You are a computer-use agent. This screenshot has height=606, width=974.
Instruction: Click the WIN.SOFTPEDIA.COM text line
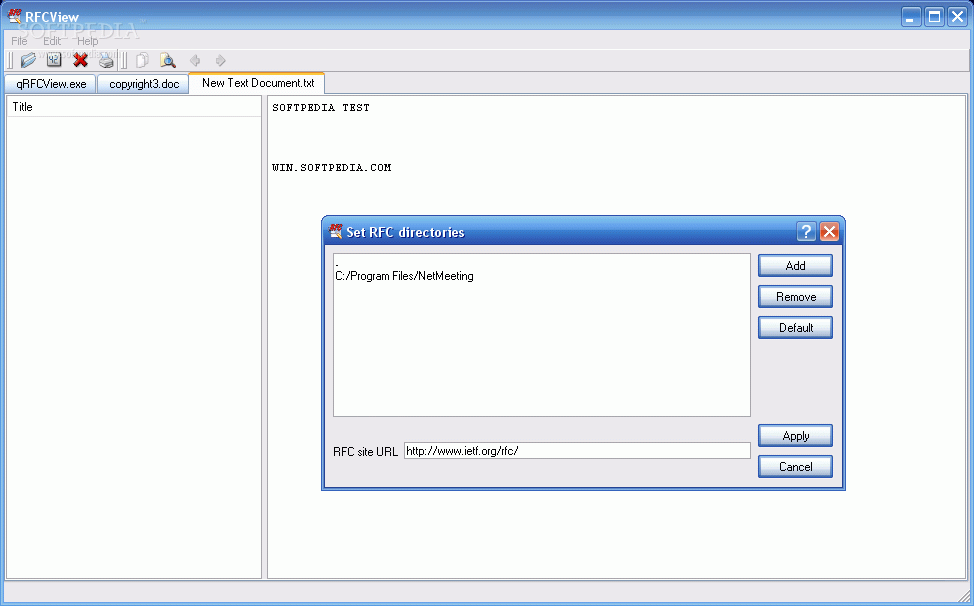coord(332,168)
